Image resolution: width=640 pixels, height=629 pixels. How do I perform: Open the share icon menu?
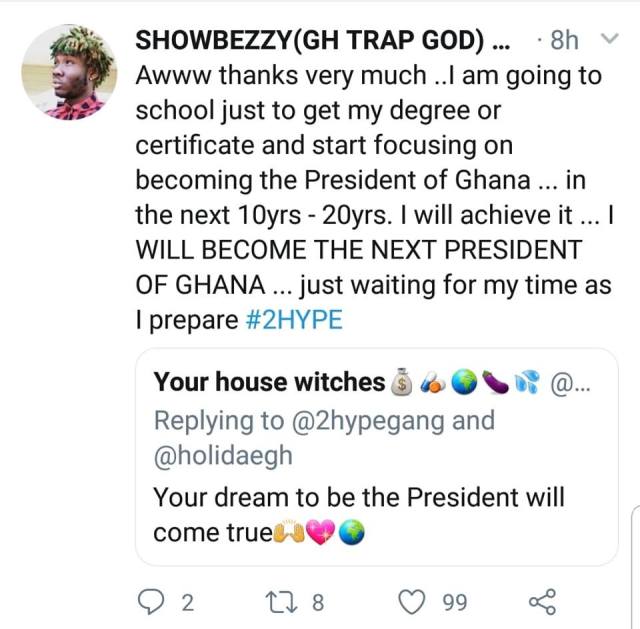tap(541, 601)
